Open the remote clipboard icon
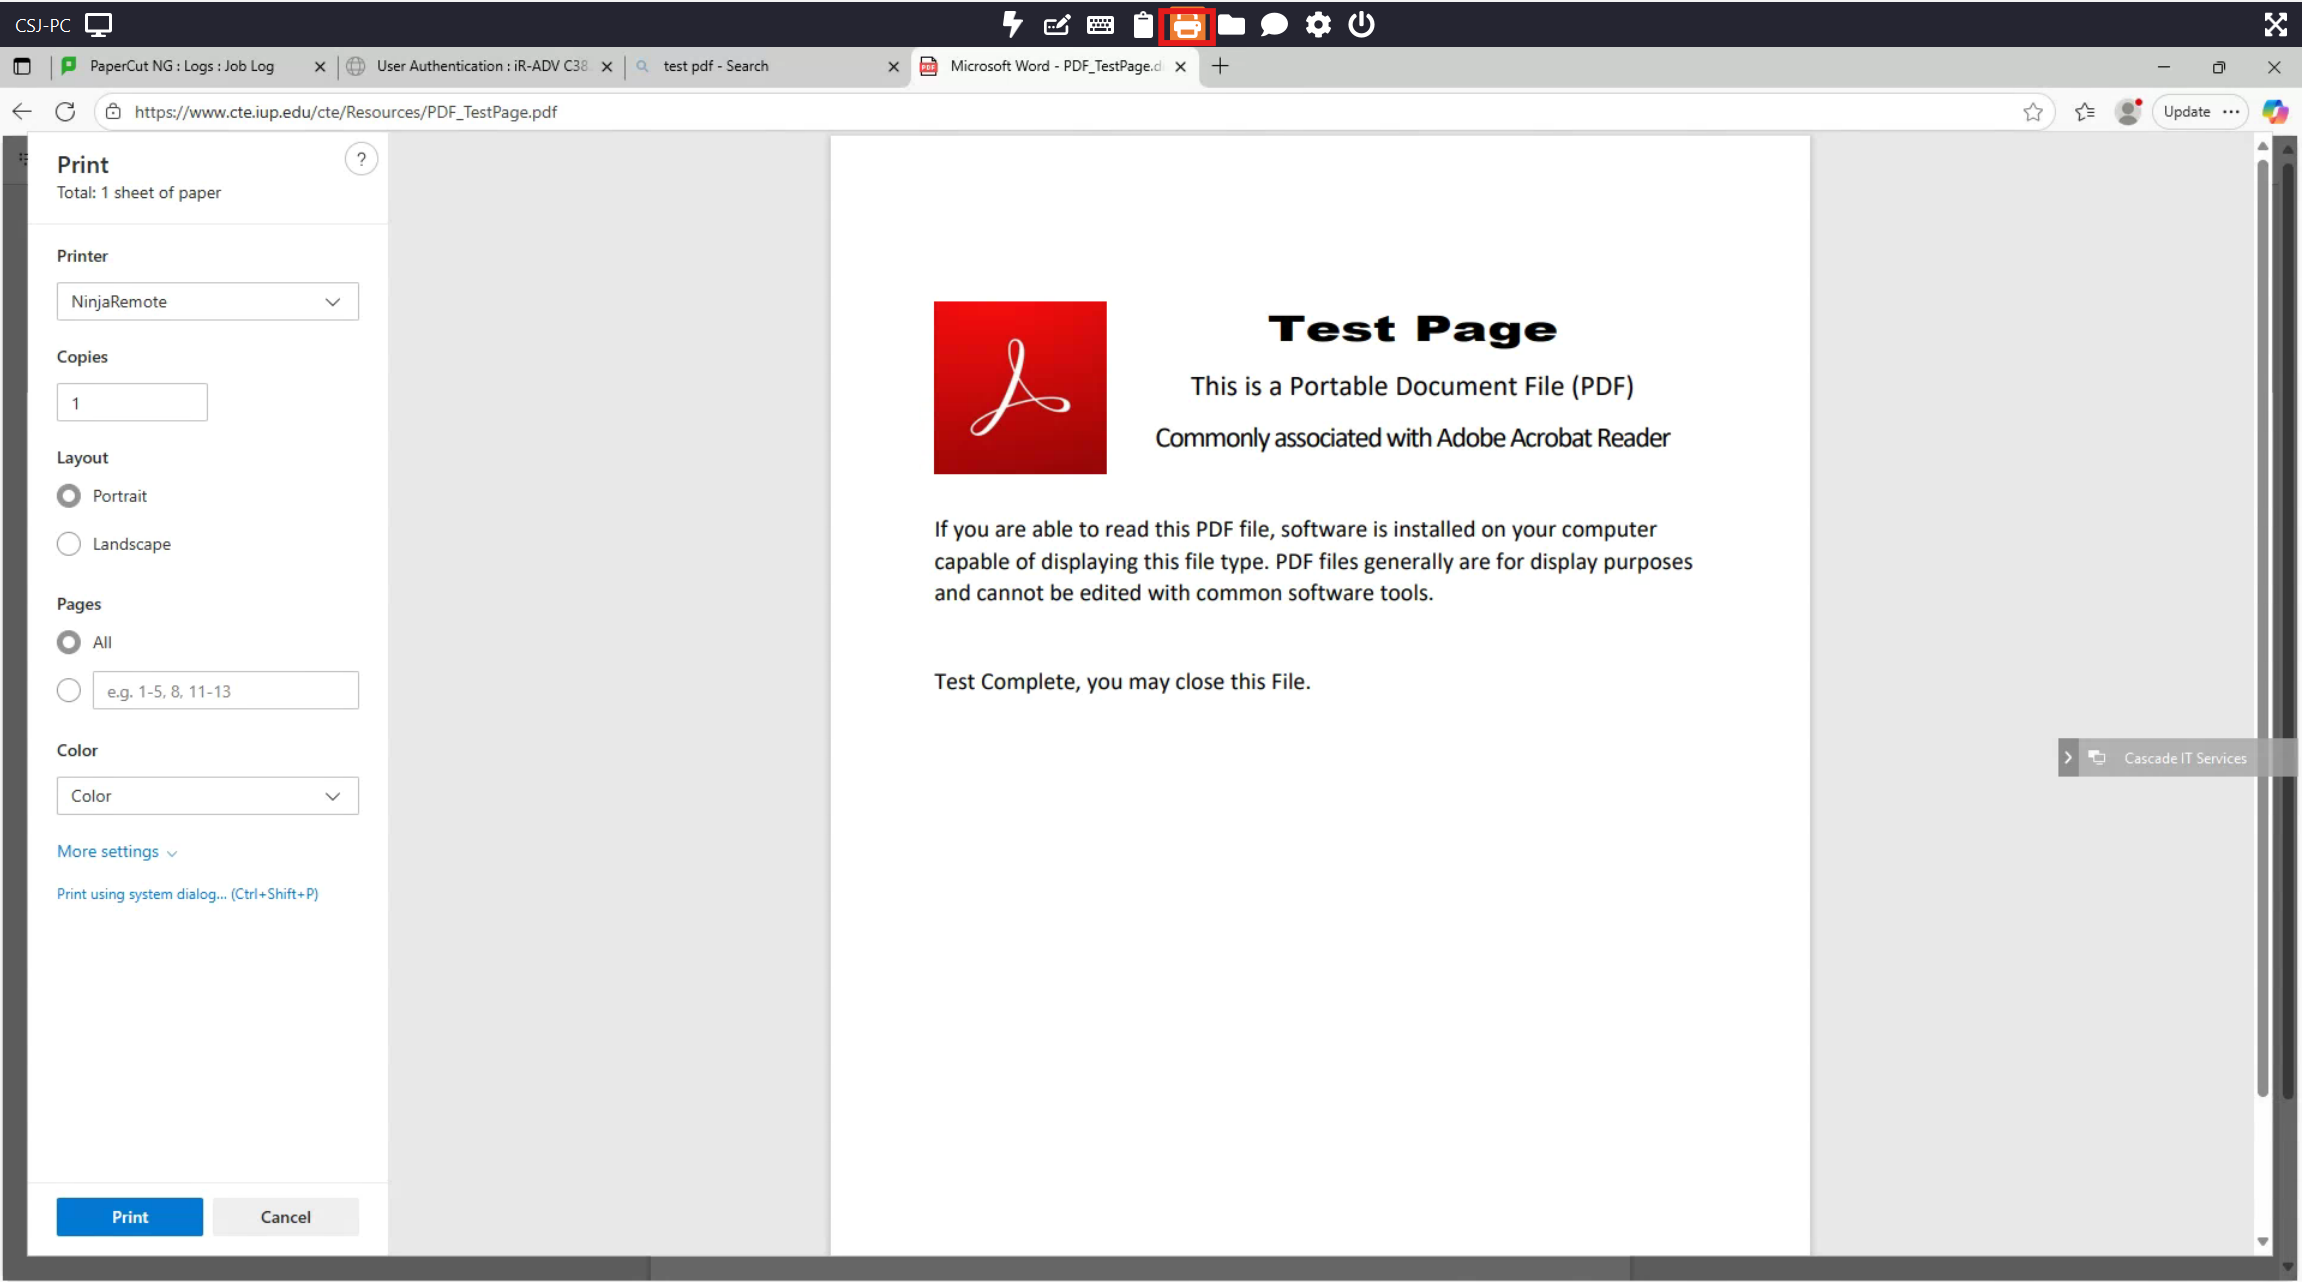The height and width of the screenshot is (1282, 2302). click(x=1143, y=25)
